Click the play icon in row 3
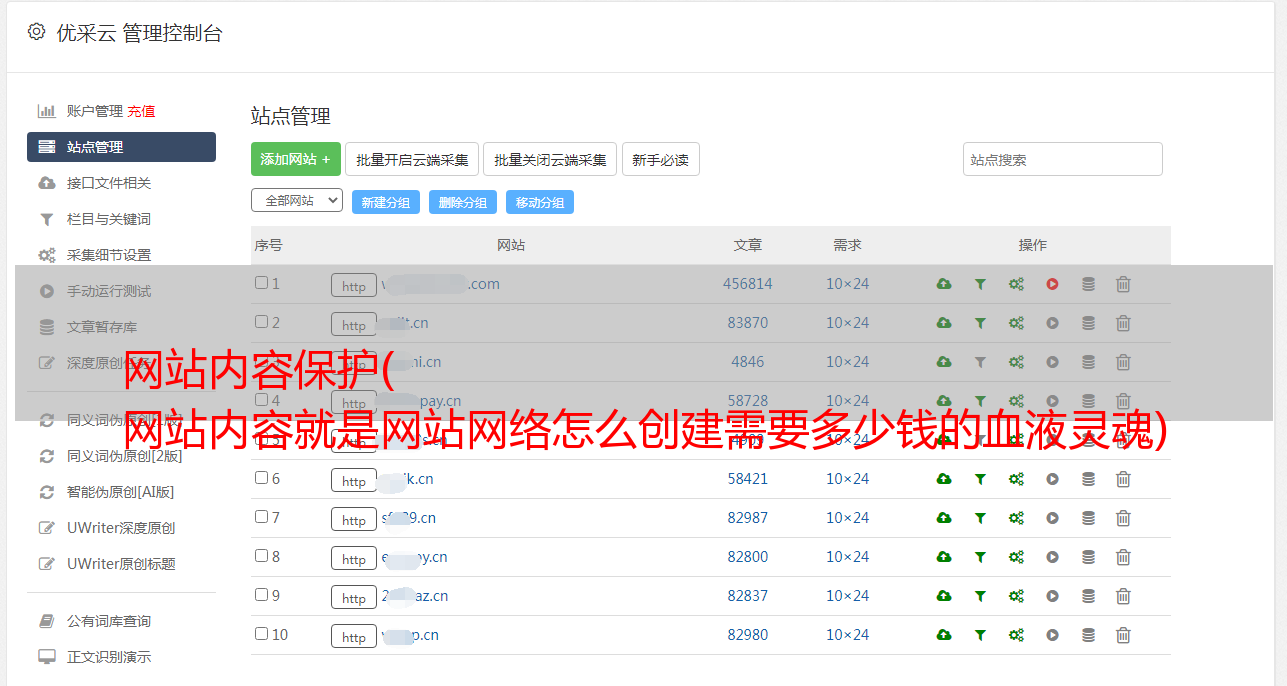1287x686 pixels. coord(1052,362)
